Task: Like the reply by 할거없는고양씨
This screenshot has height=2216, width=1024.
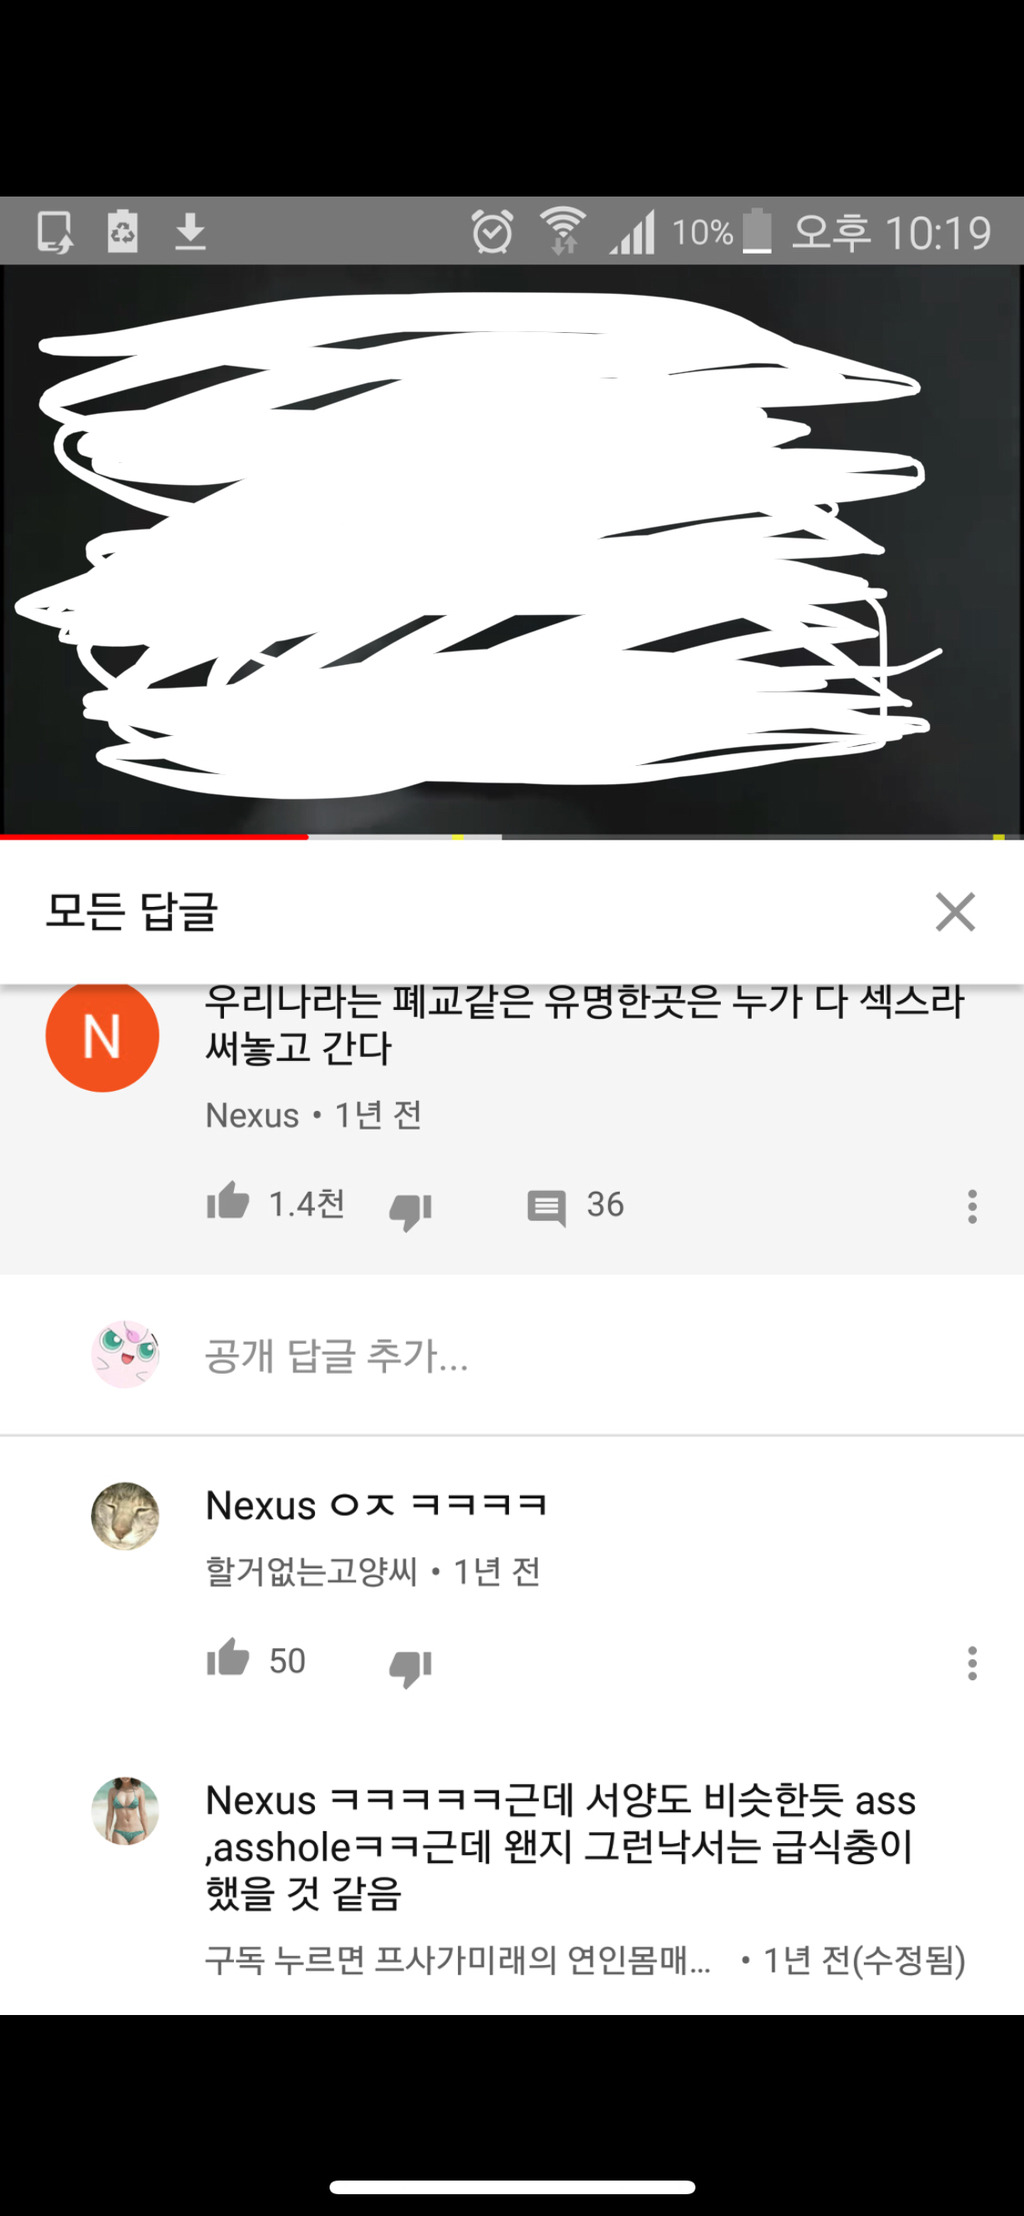Action: pyautogui.click(x=228, y=1657)
